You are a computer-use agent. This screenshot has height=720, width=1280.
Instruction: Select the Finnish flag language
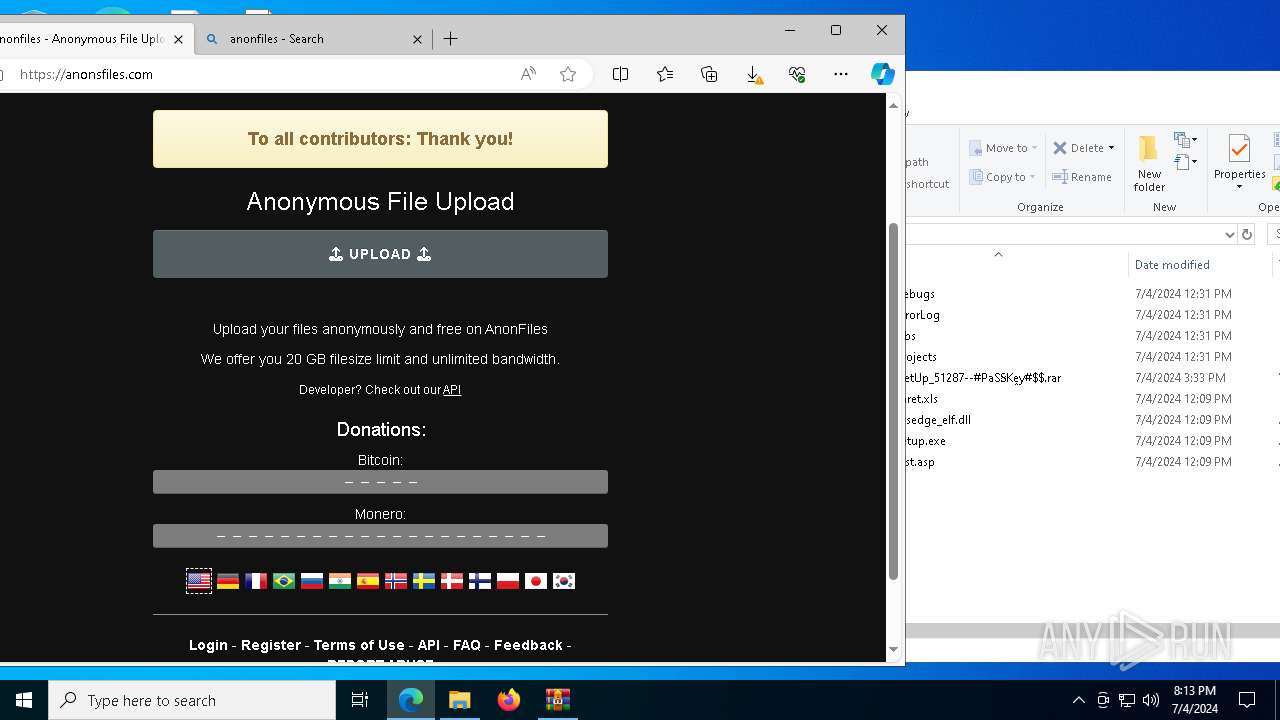480,581
